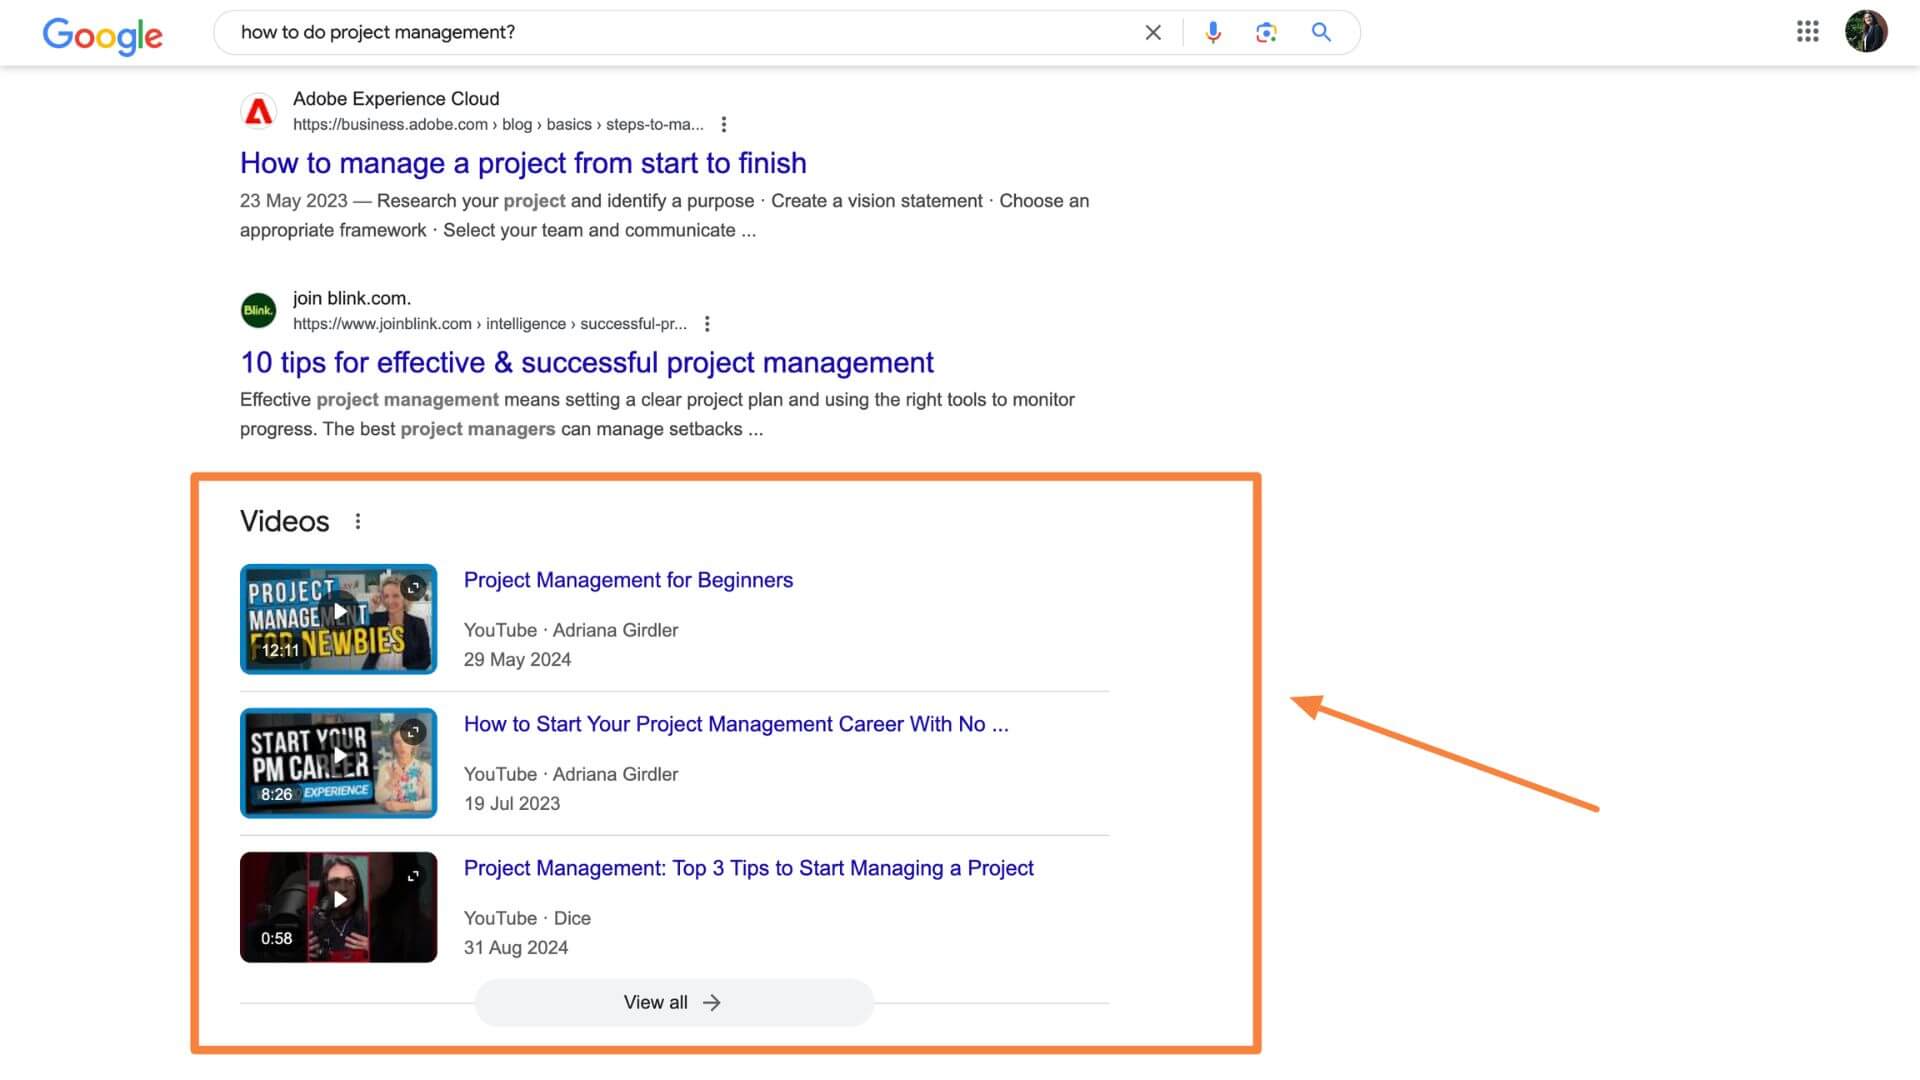1920x1080 pixels.
Task: Click the Blink favicon logo
Action: (259, 310)
